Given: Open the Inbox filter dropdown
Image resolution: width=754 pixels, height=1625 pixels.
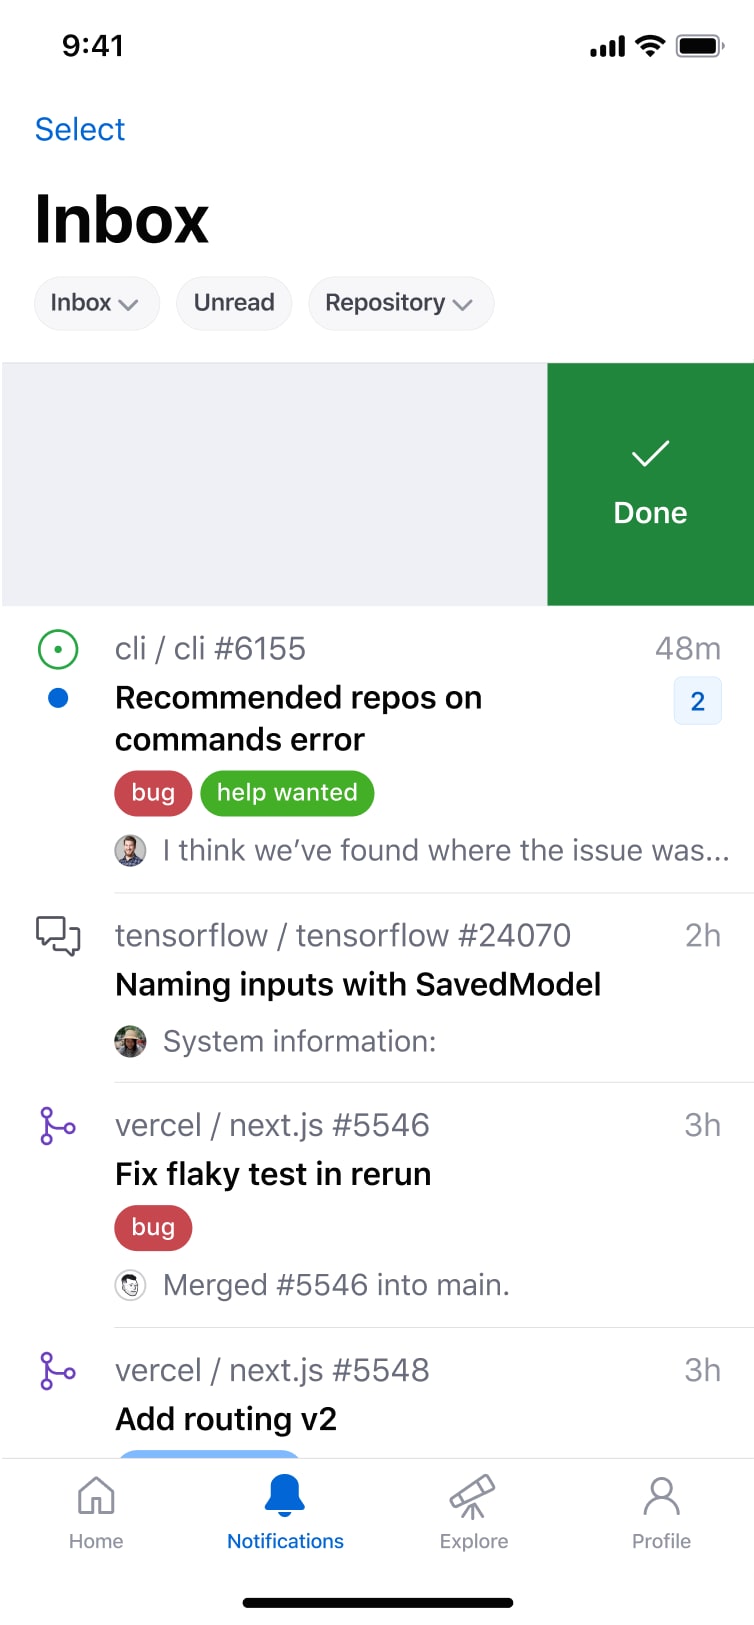Looking at the screenshot, I should (96, 303).
